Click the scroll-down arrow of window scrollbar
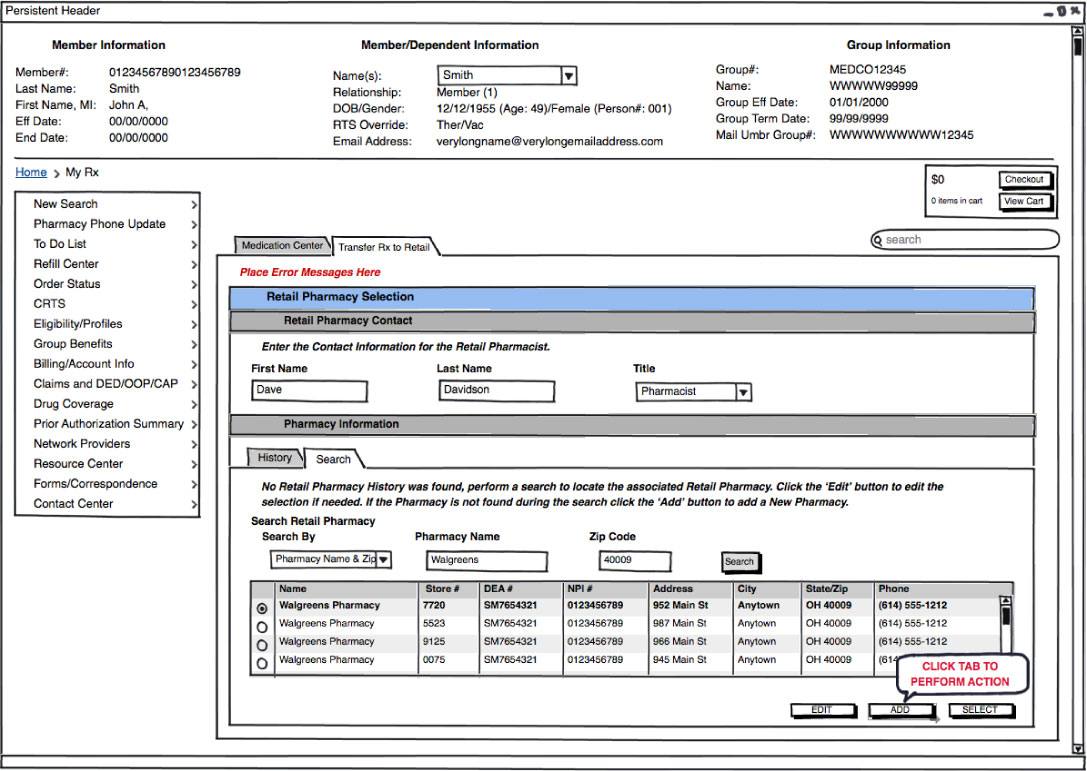The width and height of the screenshot is (1087, 771). click(x=1077, y=749)
